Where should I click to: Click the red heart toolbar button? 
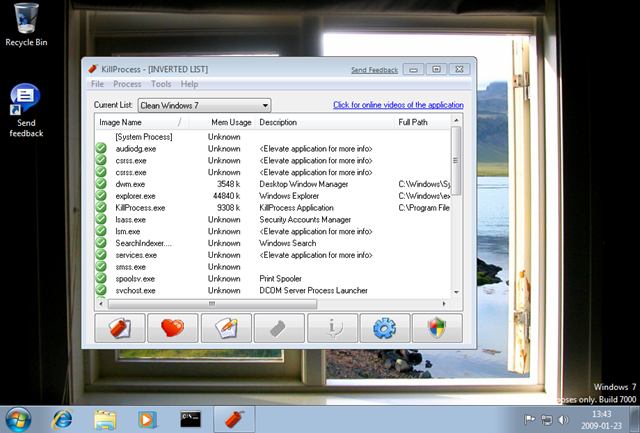(173, 328)
